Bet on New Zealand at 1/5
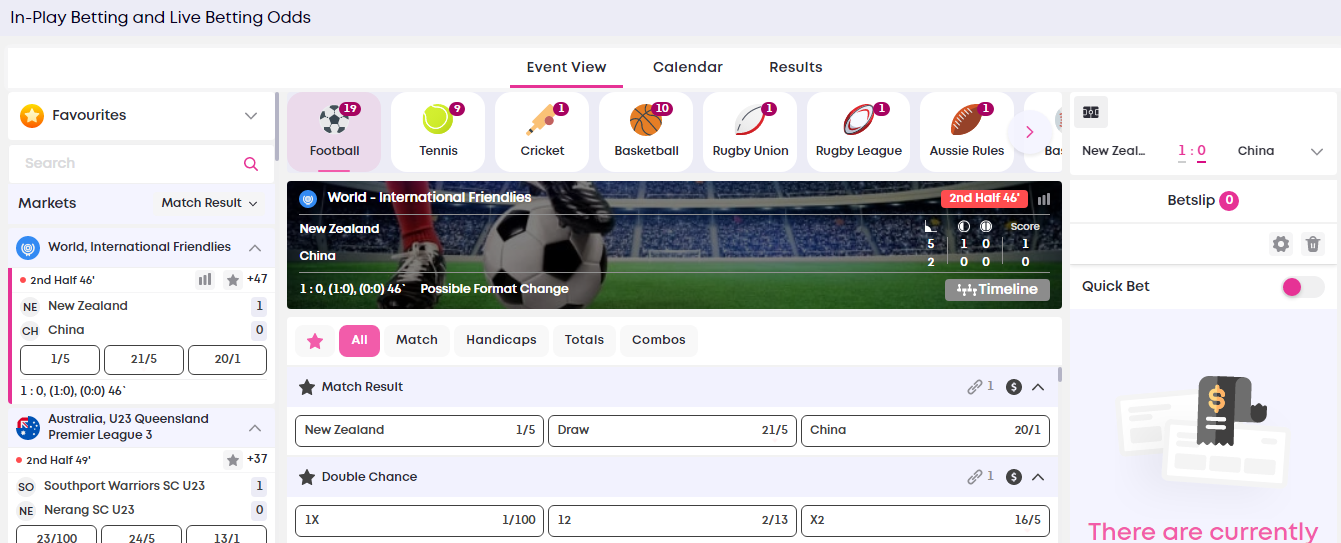 tap(419, 430)
